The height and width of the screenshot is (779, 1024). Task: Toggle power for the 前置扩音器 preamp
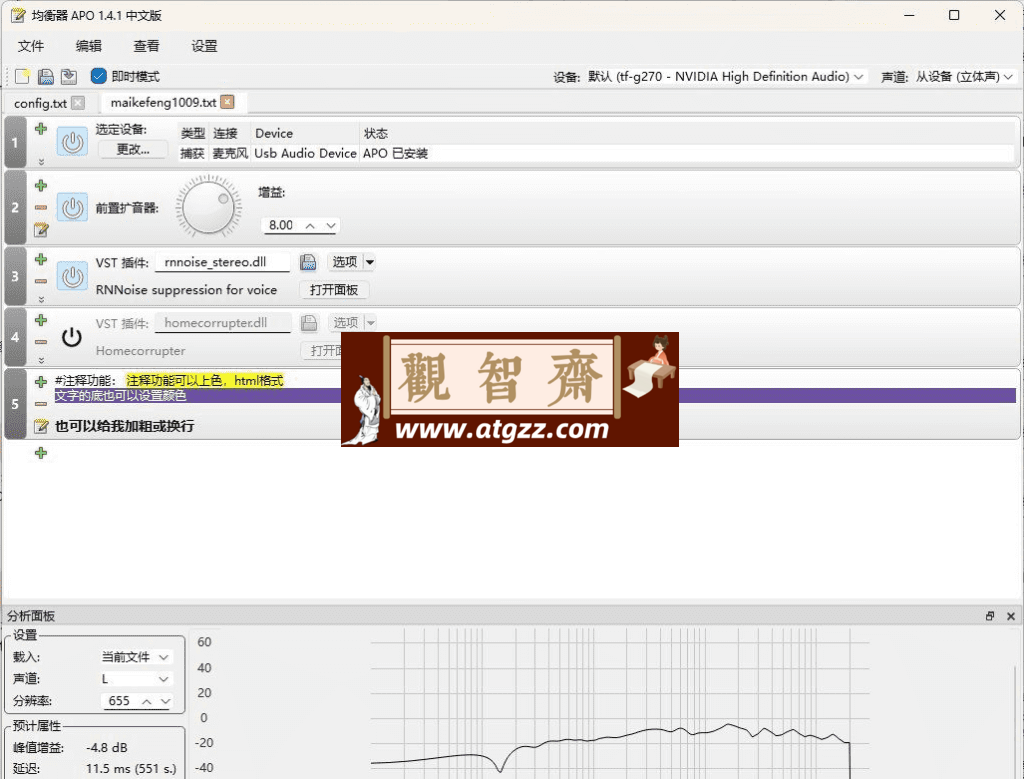click(72, 208)
